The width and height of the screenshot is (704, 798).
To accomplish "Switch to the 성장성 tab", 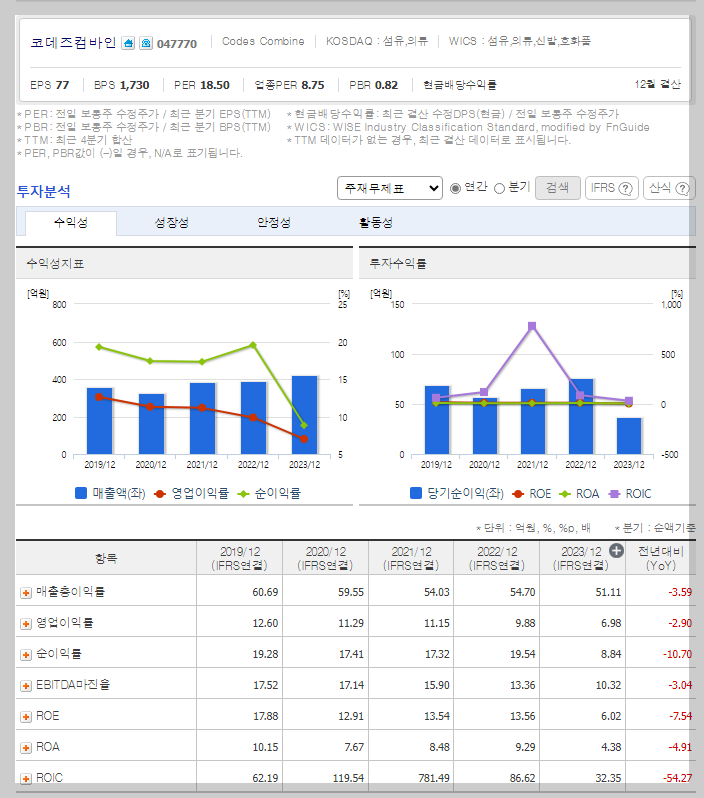I will (172, 222).
